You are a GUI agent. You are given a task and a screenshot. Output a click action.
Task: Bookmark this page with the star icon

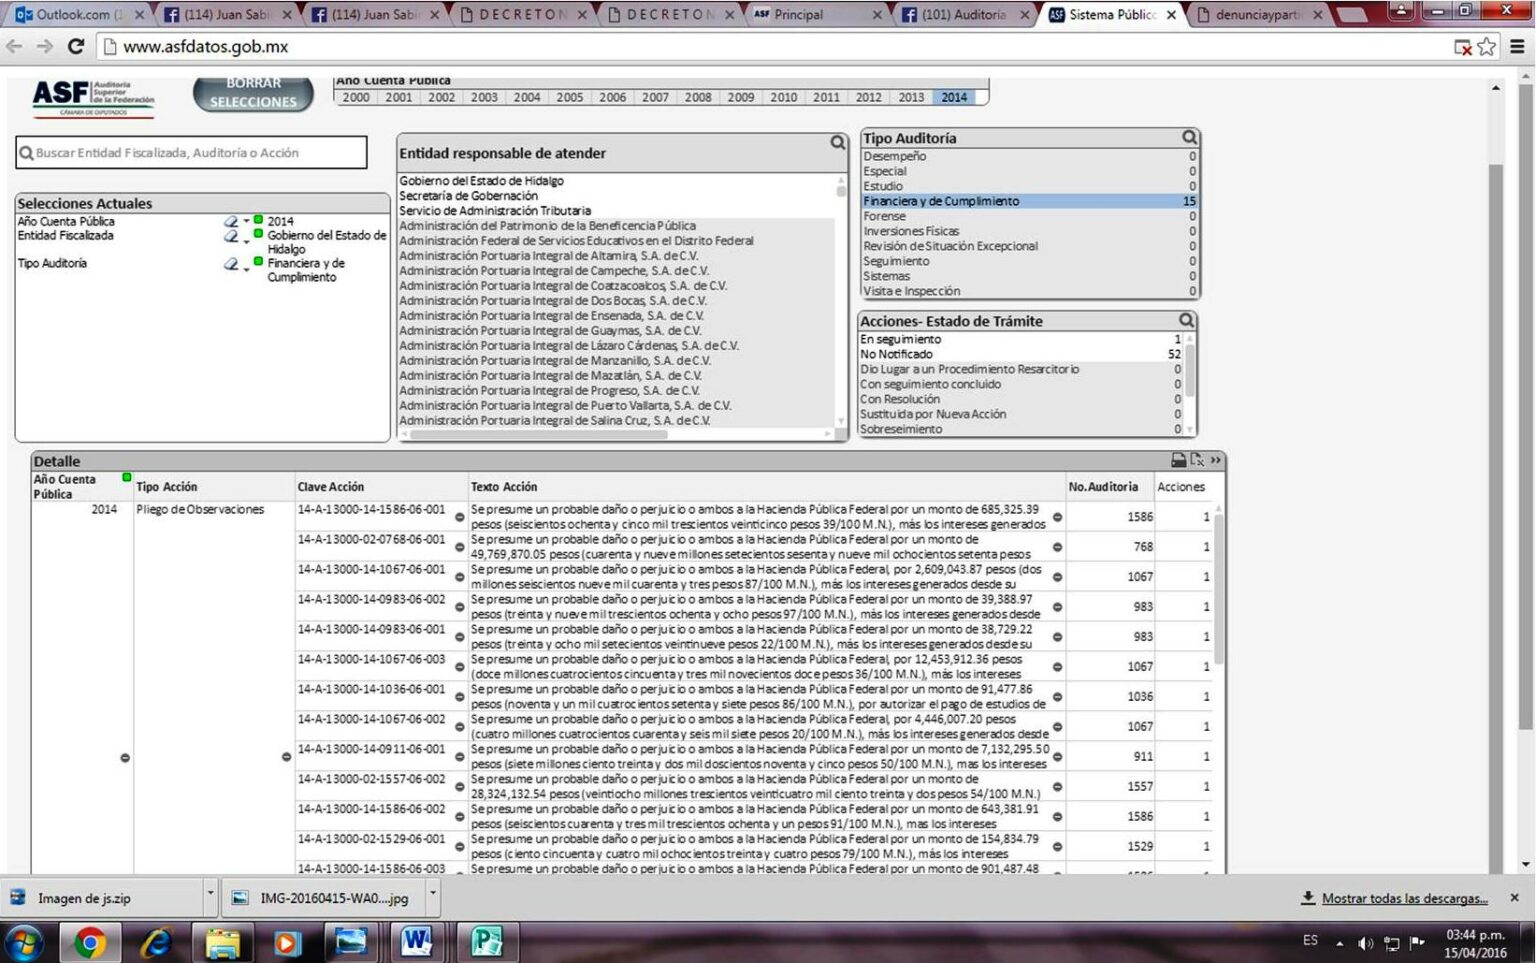[1487, 47]
